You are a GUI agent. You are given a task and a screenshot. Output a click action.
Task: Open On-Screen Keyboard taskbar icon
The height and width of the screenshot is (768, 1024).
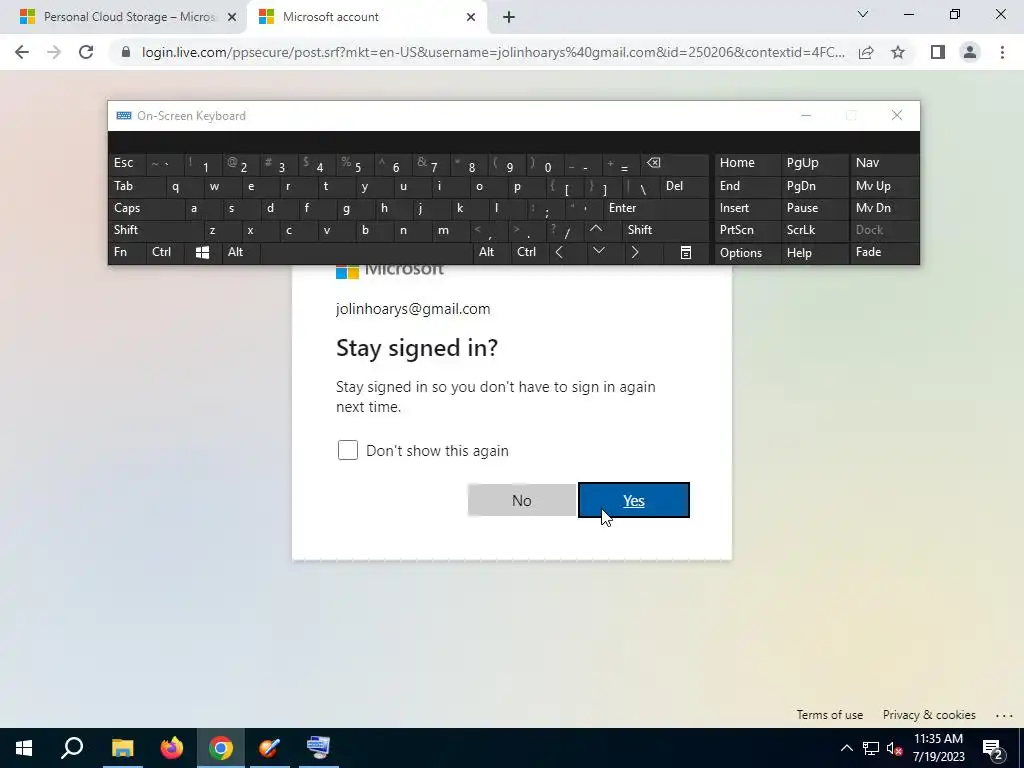(319, 748)
